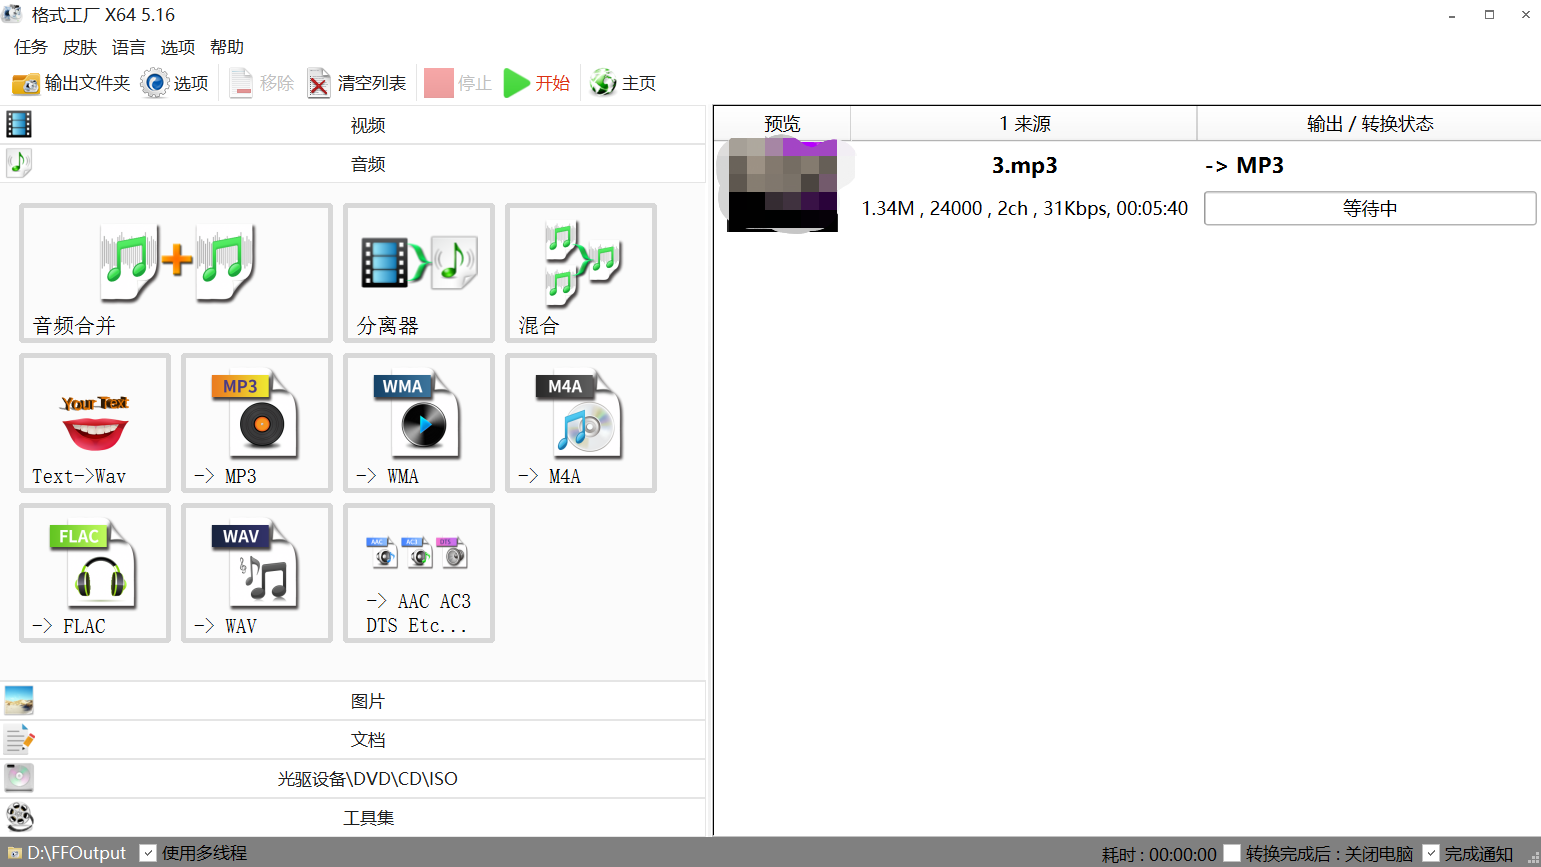Open the 皮肤 skin menu
This screenshot has height=867, width=1541.
point(79,47)
